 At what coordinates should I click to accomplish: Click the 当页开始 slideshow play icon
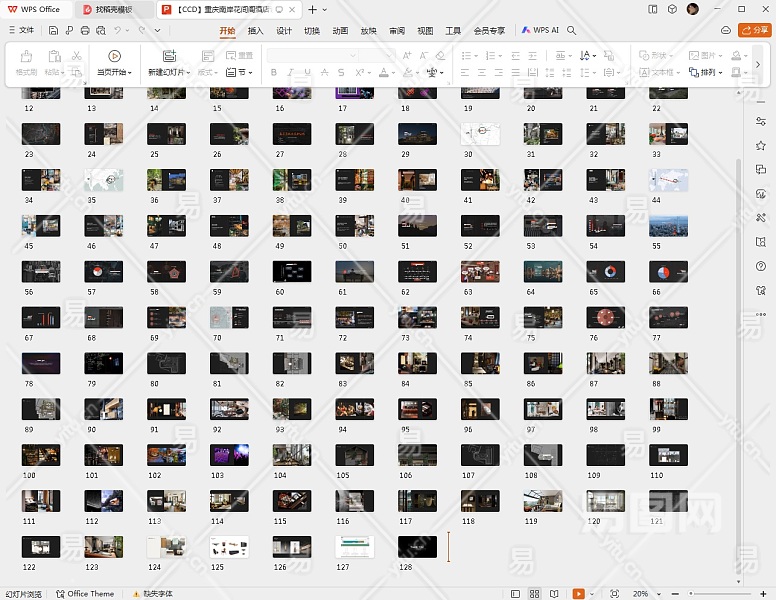point(114,56)
